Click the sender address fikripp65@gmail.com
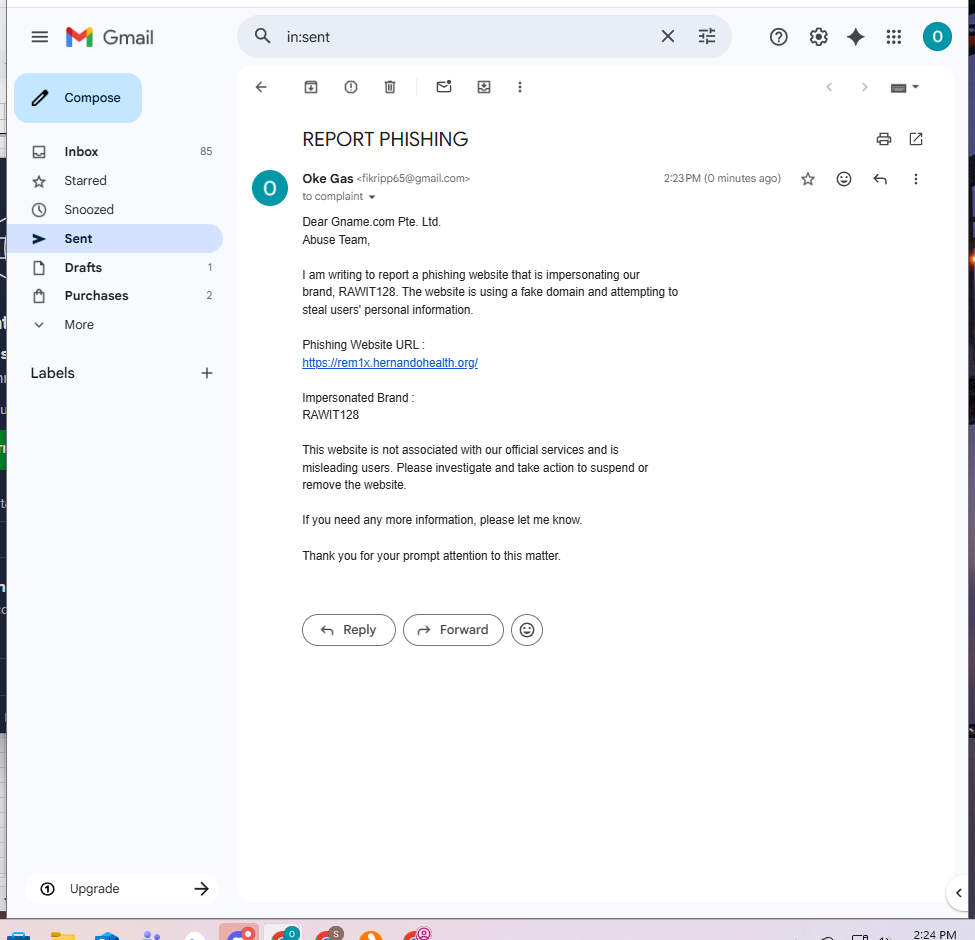The image size is (975, 940). coord(414,178)
